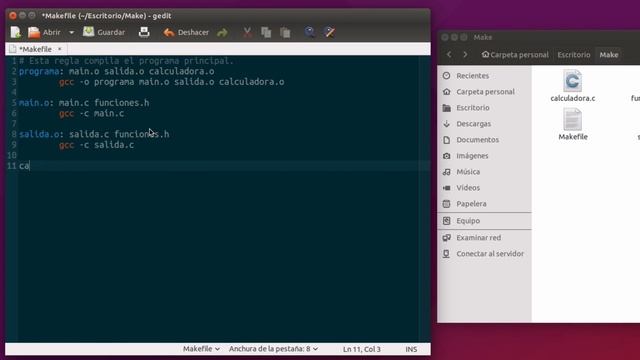Open search with the magnifier icon

point(309,32)
